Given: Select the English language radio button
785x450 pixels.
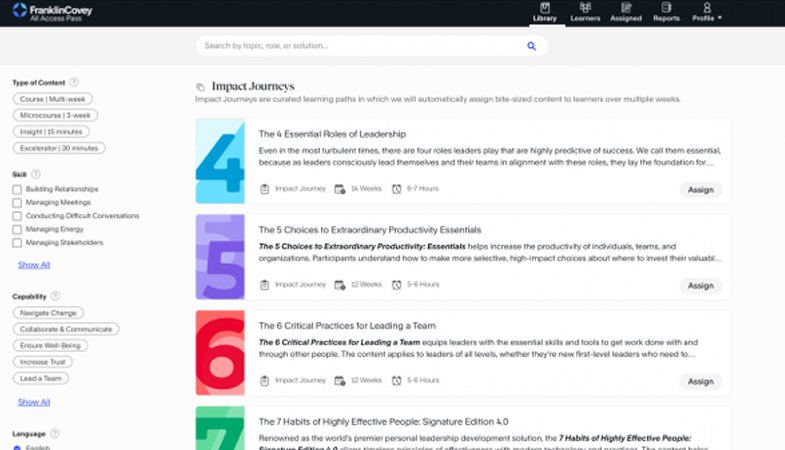Looking at the screenshot, I should (17, 447).
